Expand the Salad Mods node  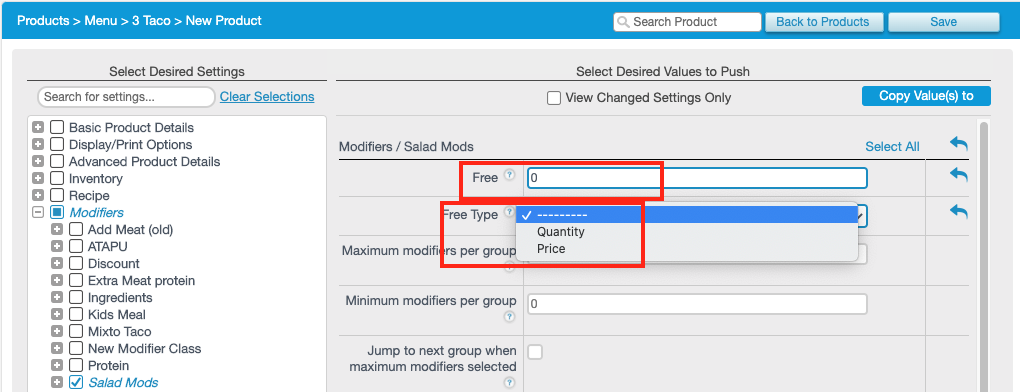[x=57, y=382]
